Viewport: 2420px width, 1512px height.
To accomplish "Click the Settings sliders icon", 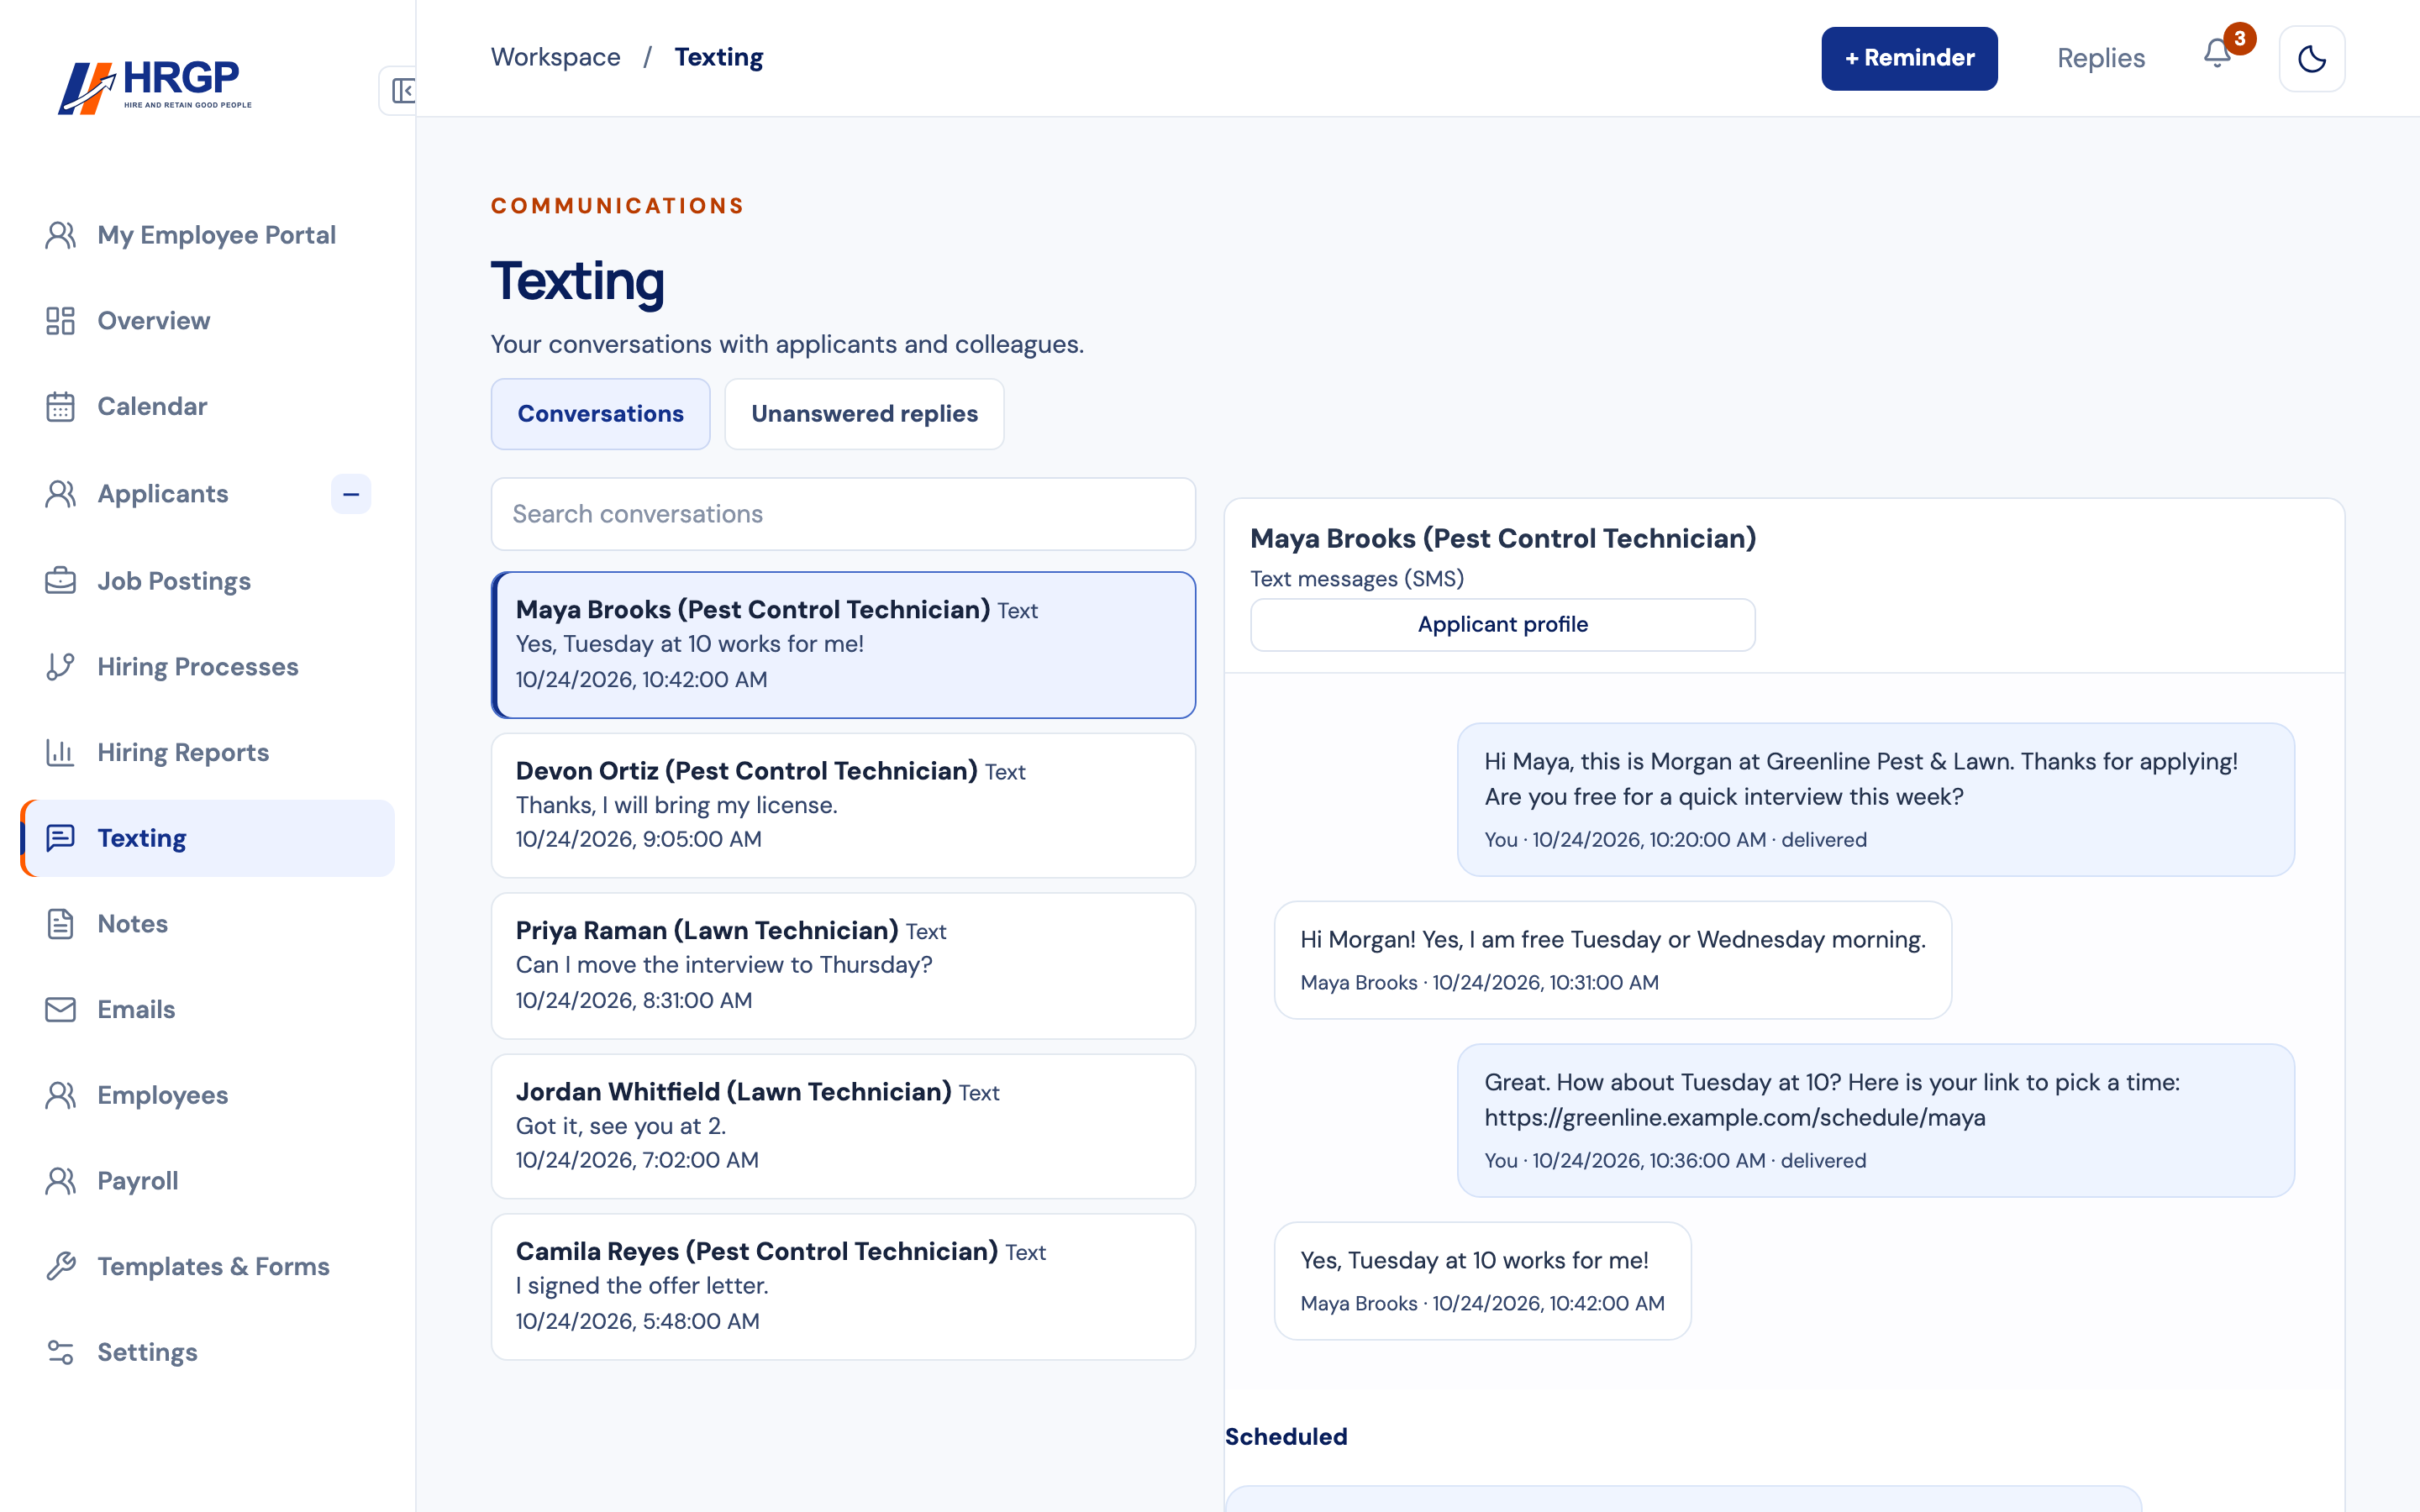I will coord(60,1353).
